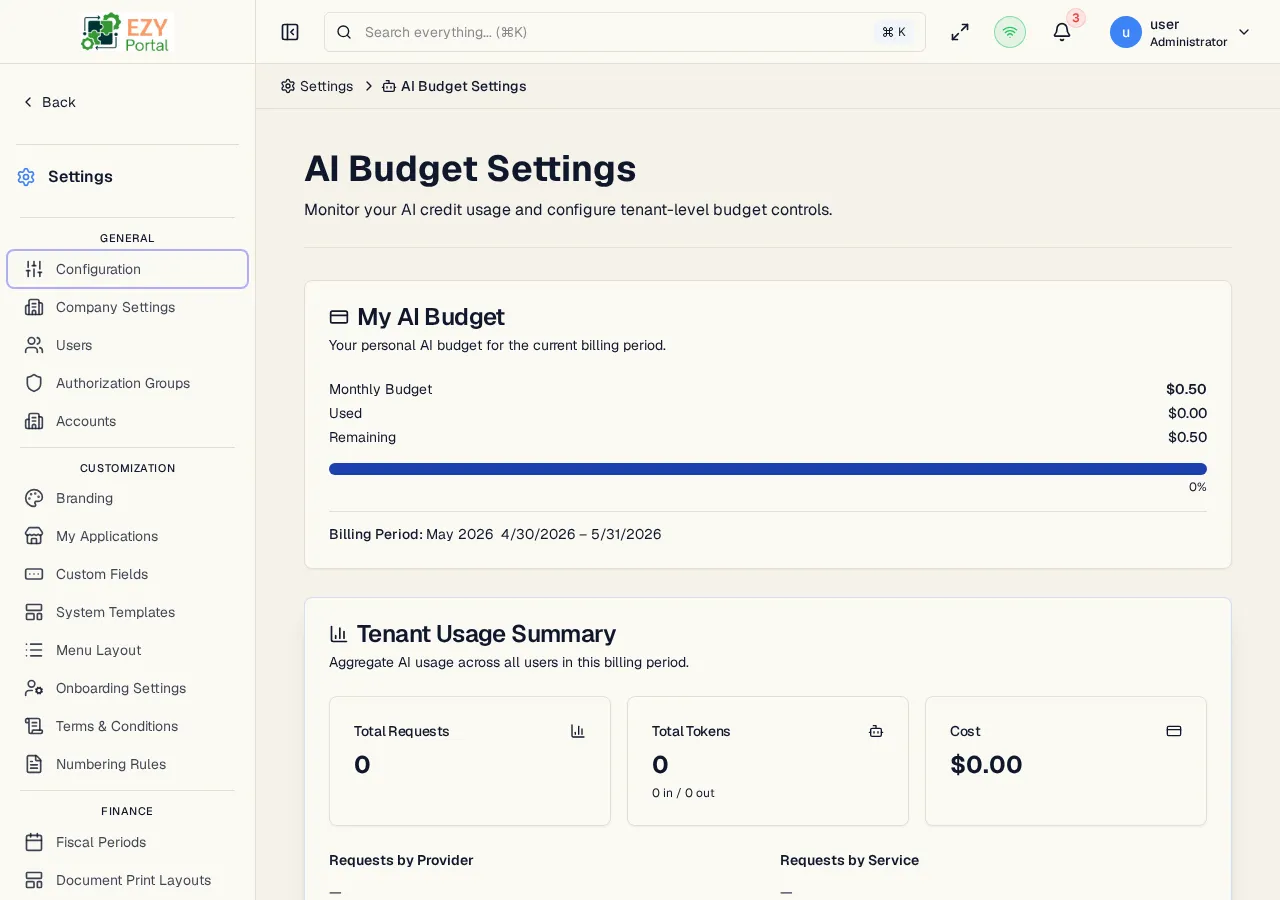This screenshot has height=900, width=1280.
Task: Click the Company Settings building icon
Action: click(34, 307)
